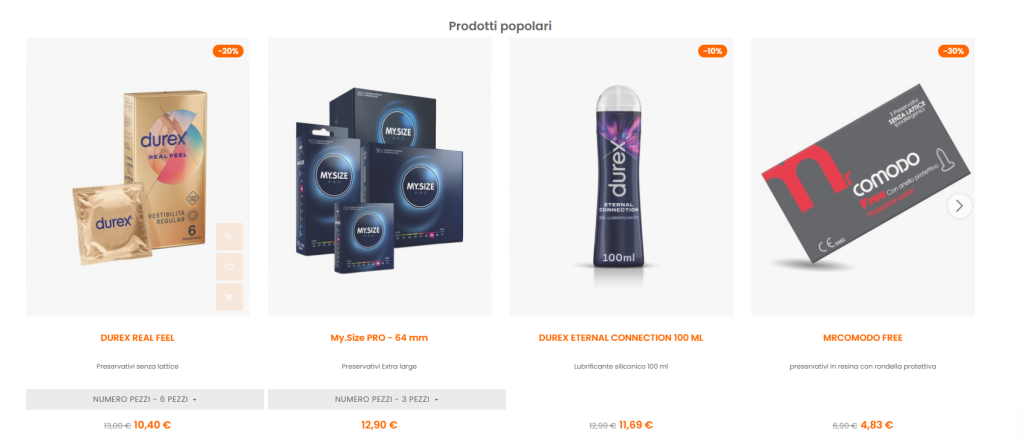Open My.Size PRO - 64 mm product link

point(379,338)
